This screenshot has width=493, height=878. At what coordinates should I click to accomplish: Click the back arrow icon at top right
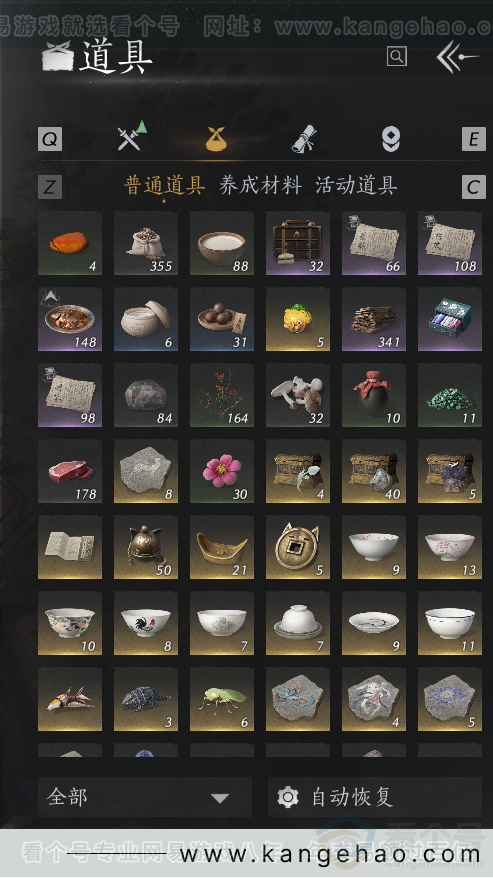click(x=457, y=57)
